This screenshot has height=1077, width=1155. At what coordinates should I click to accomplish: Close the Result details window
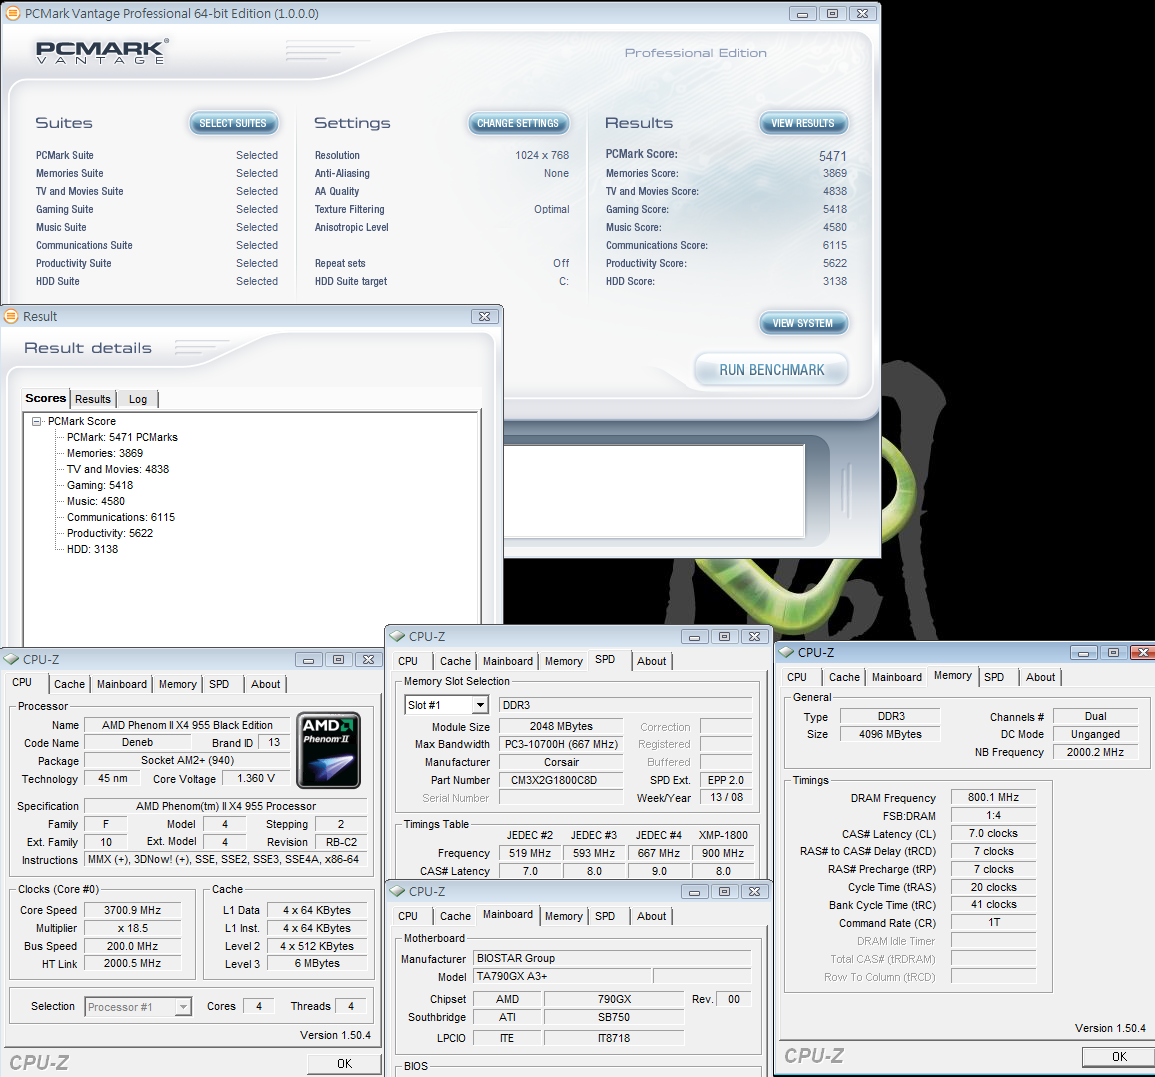(x=485, y=316)
